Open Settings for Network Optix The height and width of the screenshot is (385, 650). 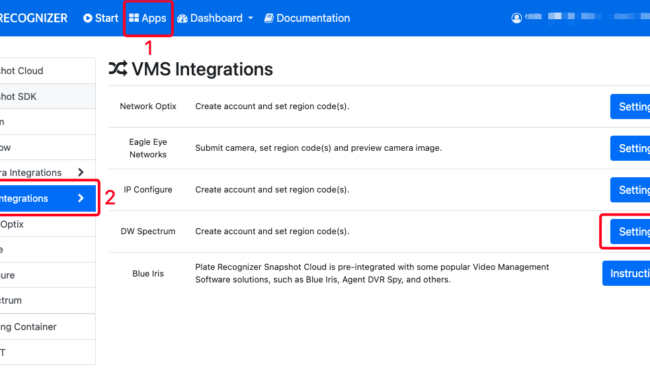point(630,107)
